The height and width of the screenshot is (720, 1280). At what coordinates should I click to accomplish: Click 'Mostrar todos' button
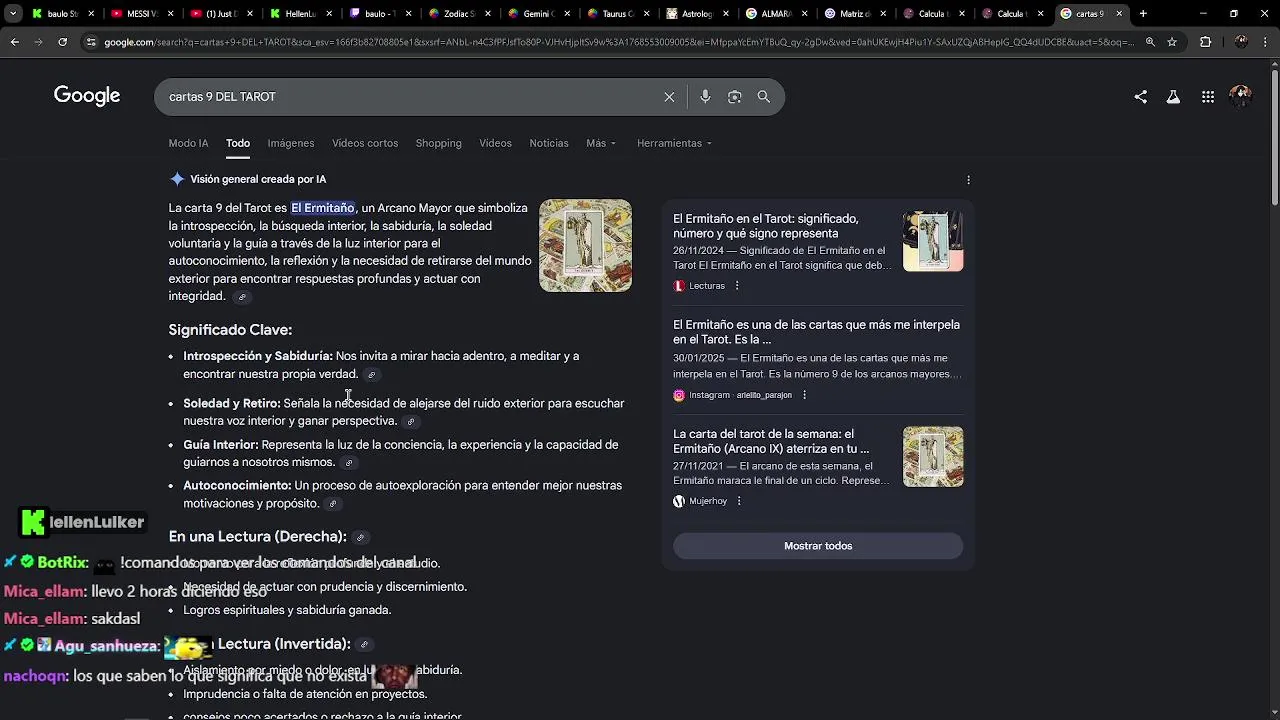click(818, 546)
